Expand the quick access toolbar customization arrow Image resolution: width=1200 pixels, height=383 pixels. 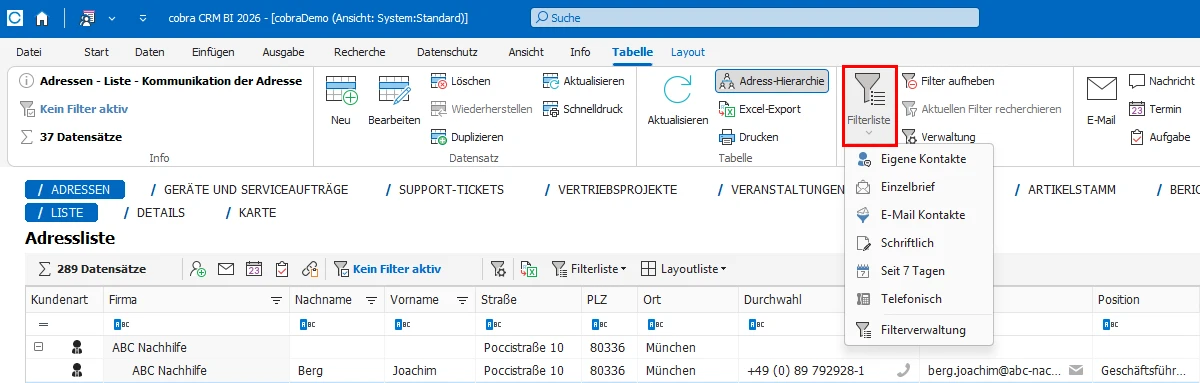point(144,17)
